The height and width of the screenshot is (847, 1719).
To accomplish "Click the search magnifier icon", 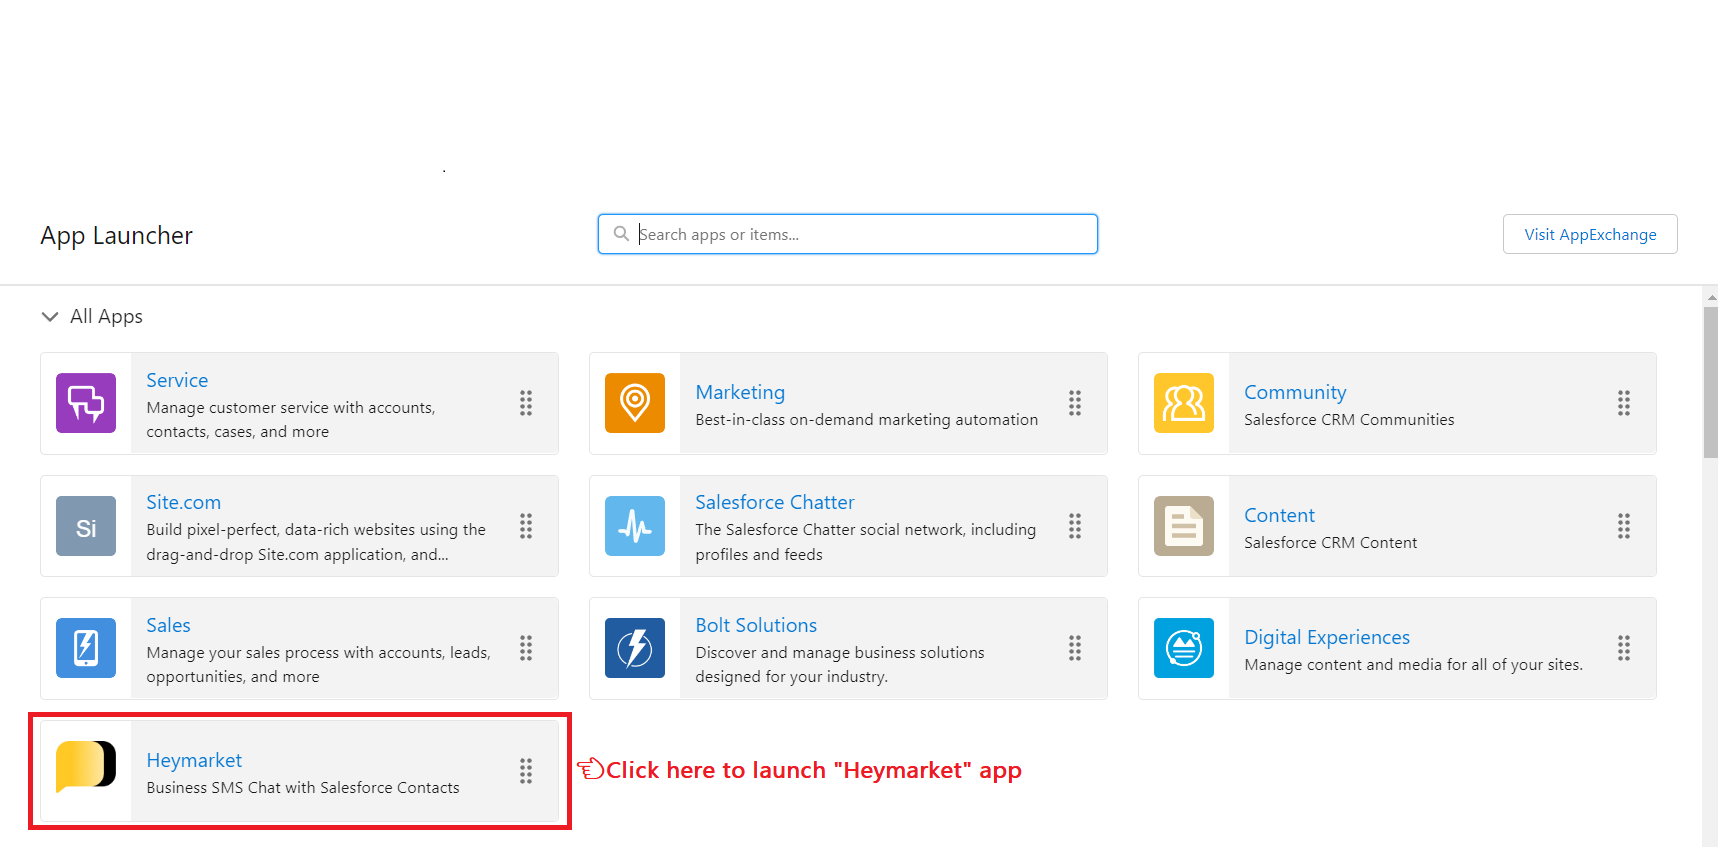I will coord(621,234).
